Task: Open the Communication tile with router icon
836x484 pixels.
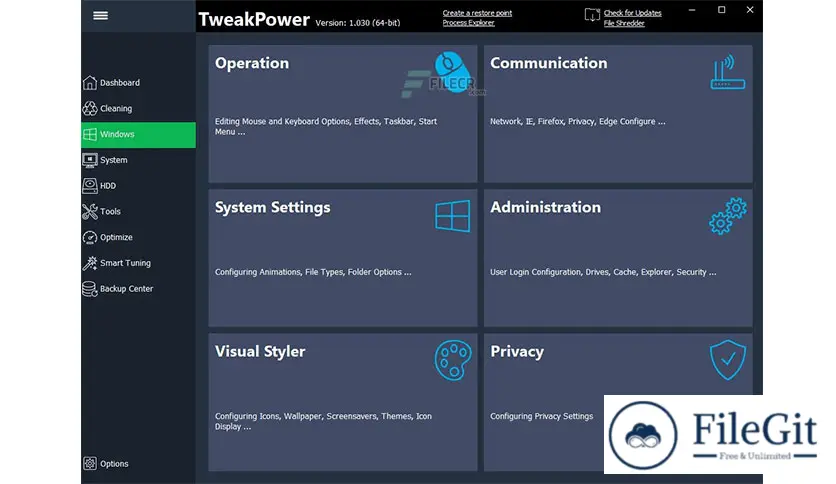Action: [x=617, y=112]
